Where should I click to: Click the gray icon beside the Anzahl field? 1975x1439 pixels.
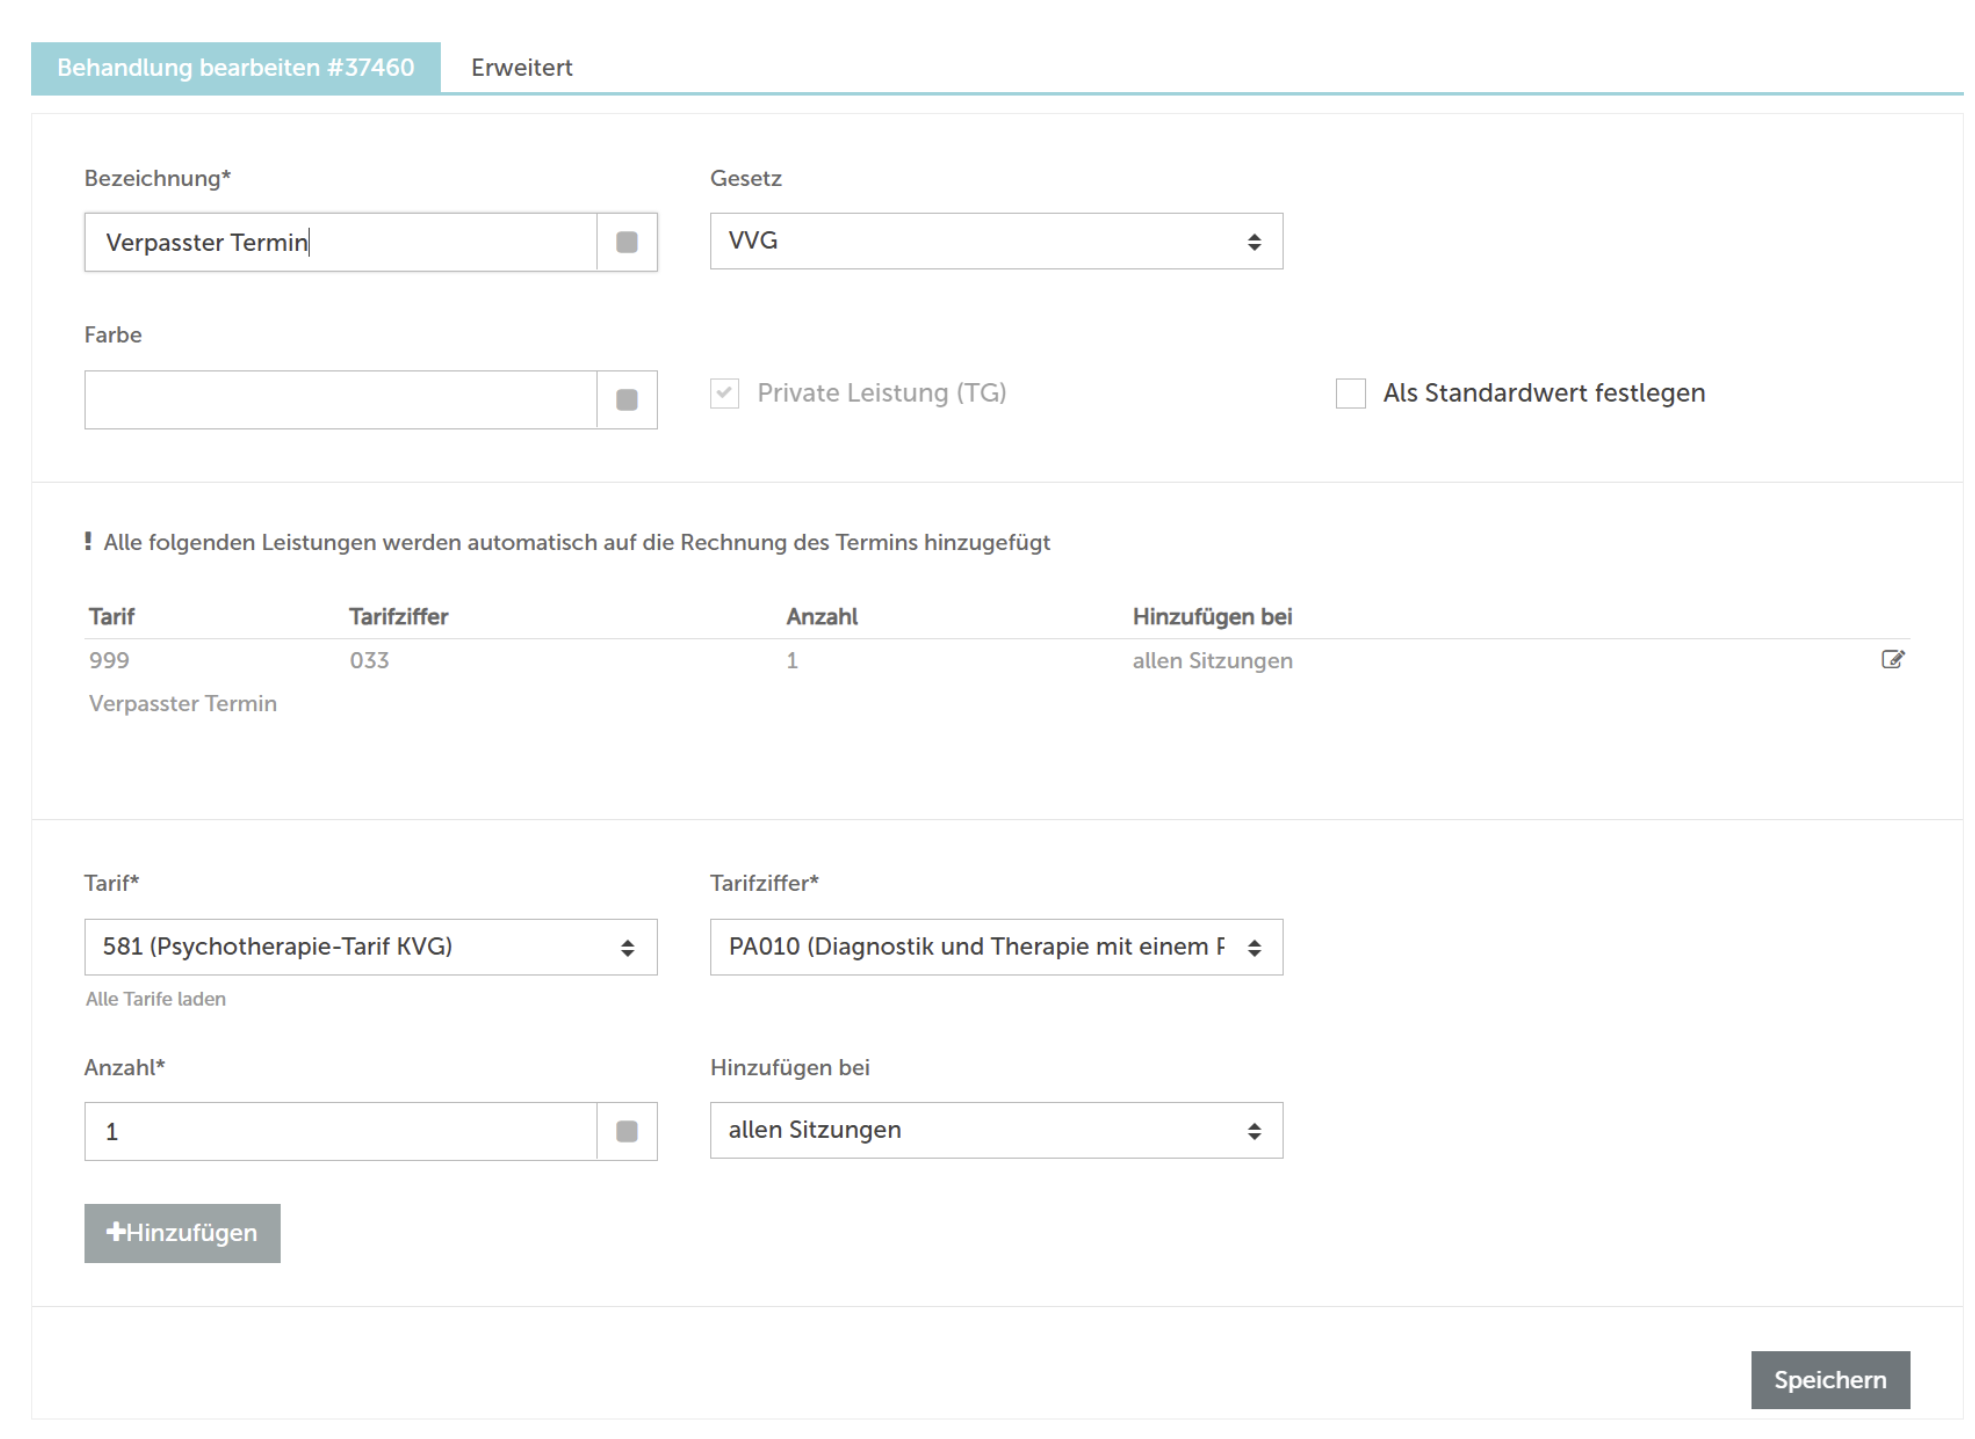coord(626,1131)
